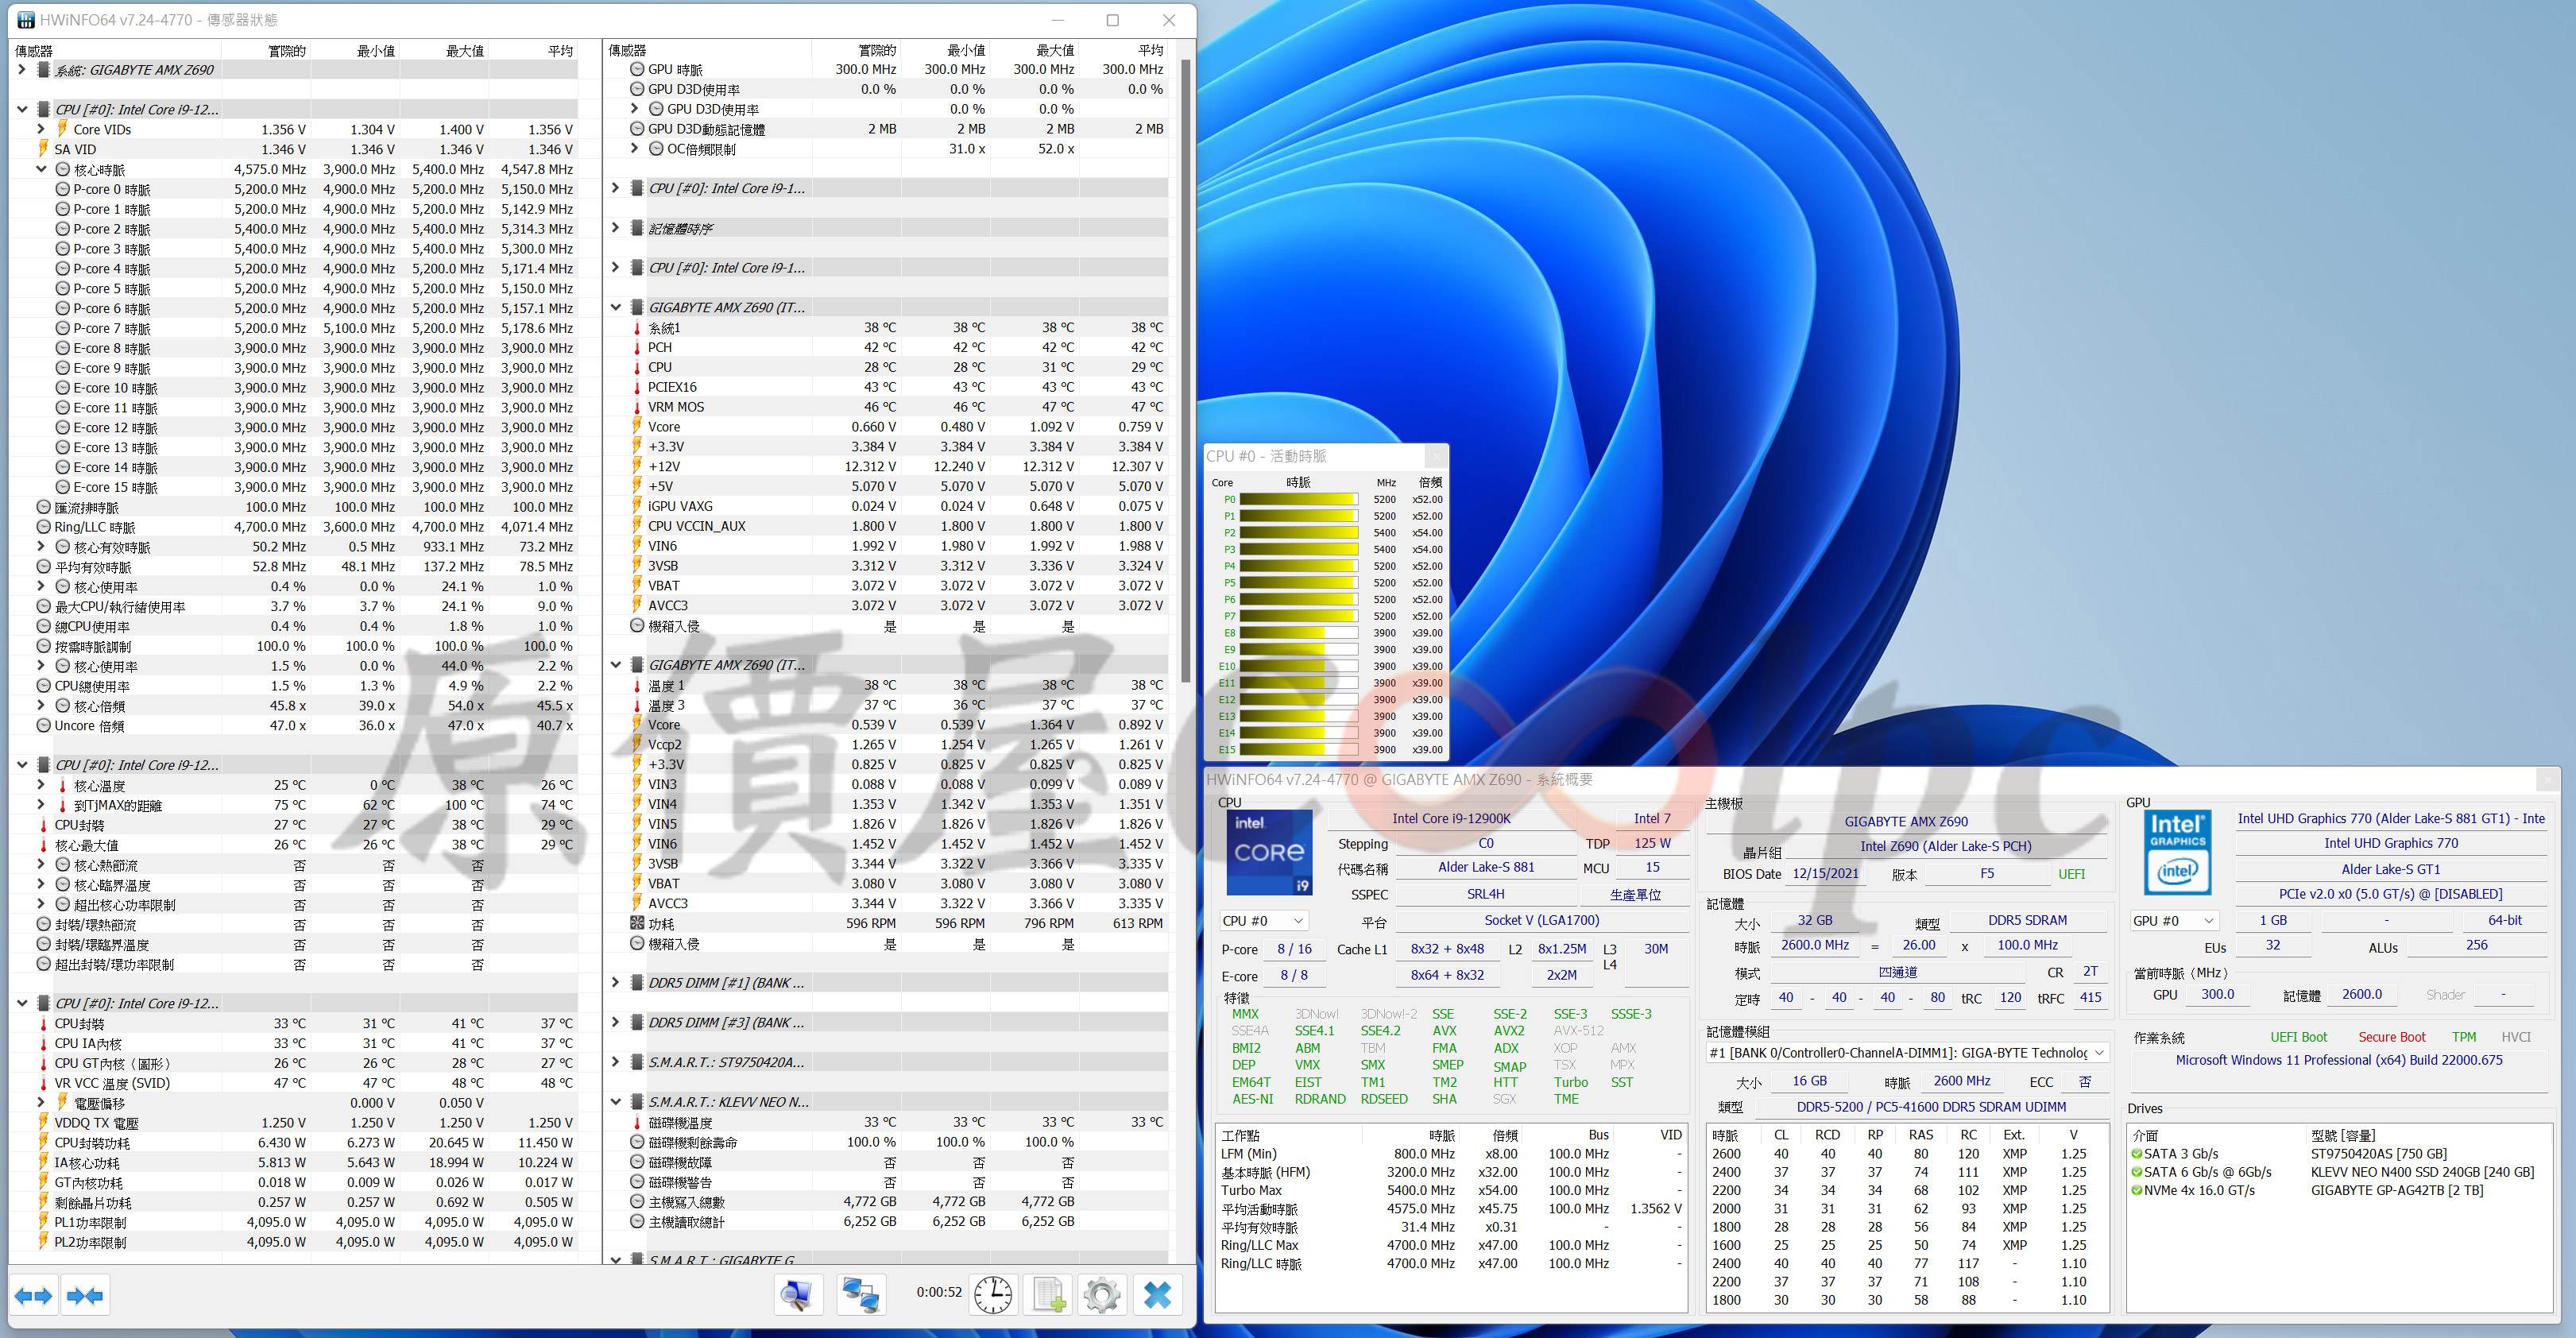Click the GIGABYTE GP-AG42TB drive entry
This screenshot has width=2576, height=1338.
(x=2398, y=1191)
